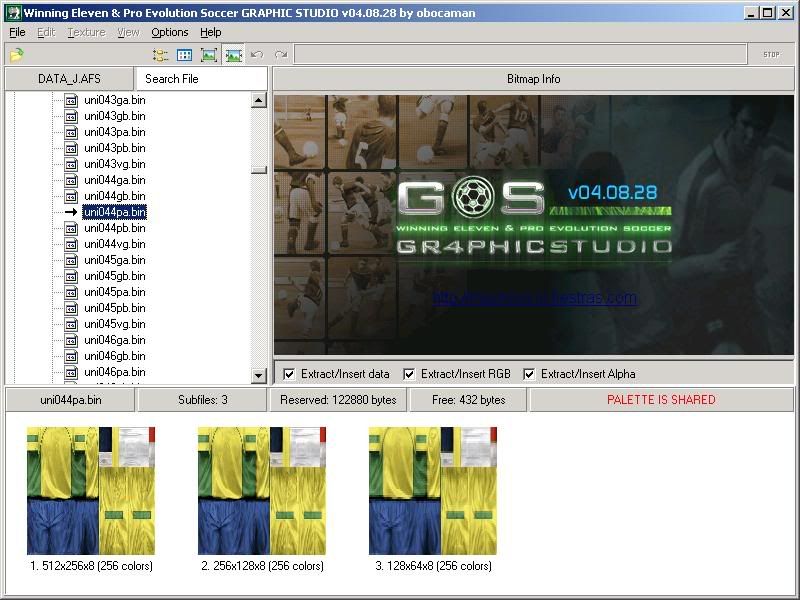Open the website link on the splash image
This screenshot has width=800, height=600.
click(x=535, y=297)
